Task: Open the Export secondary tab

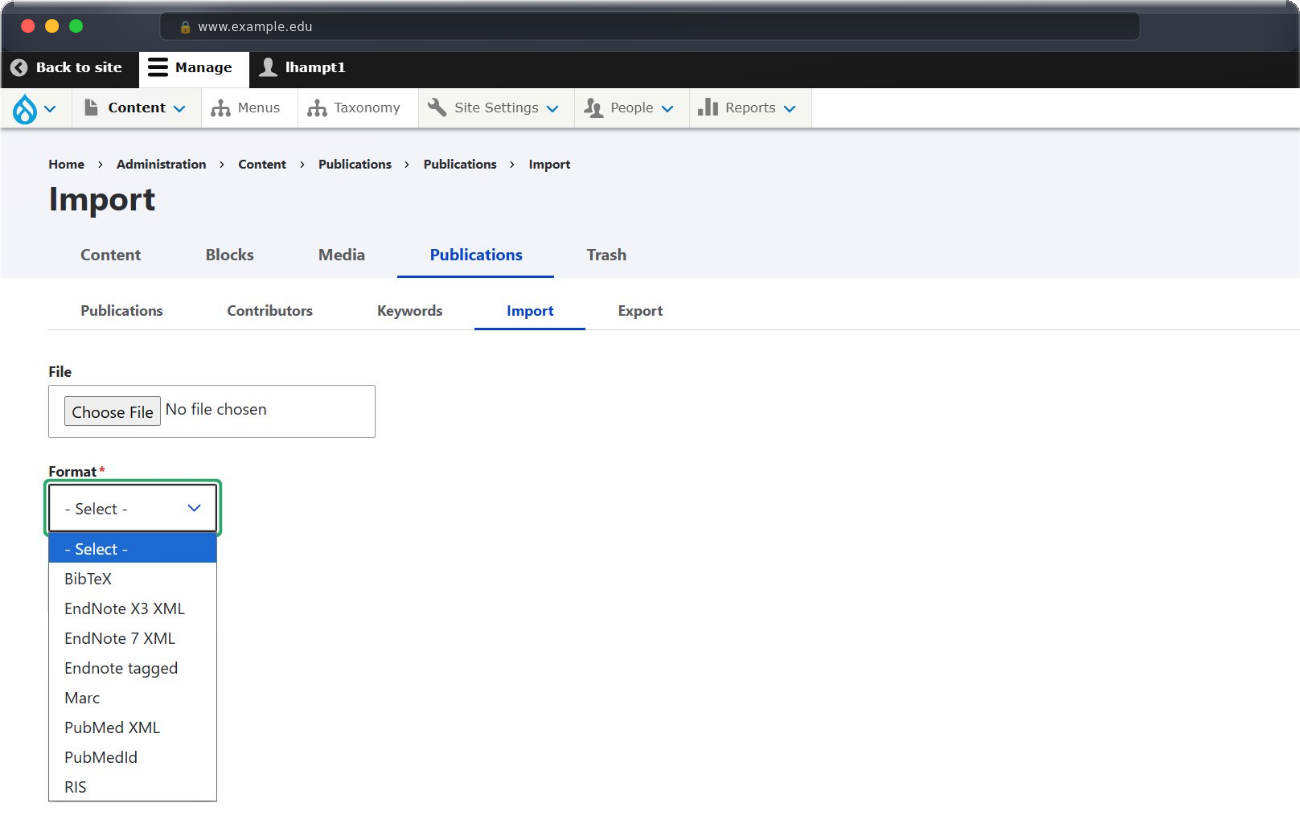Action: (x=640, y=311)
